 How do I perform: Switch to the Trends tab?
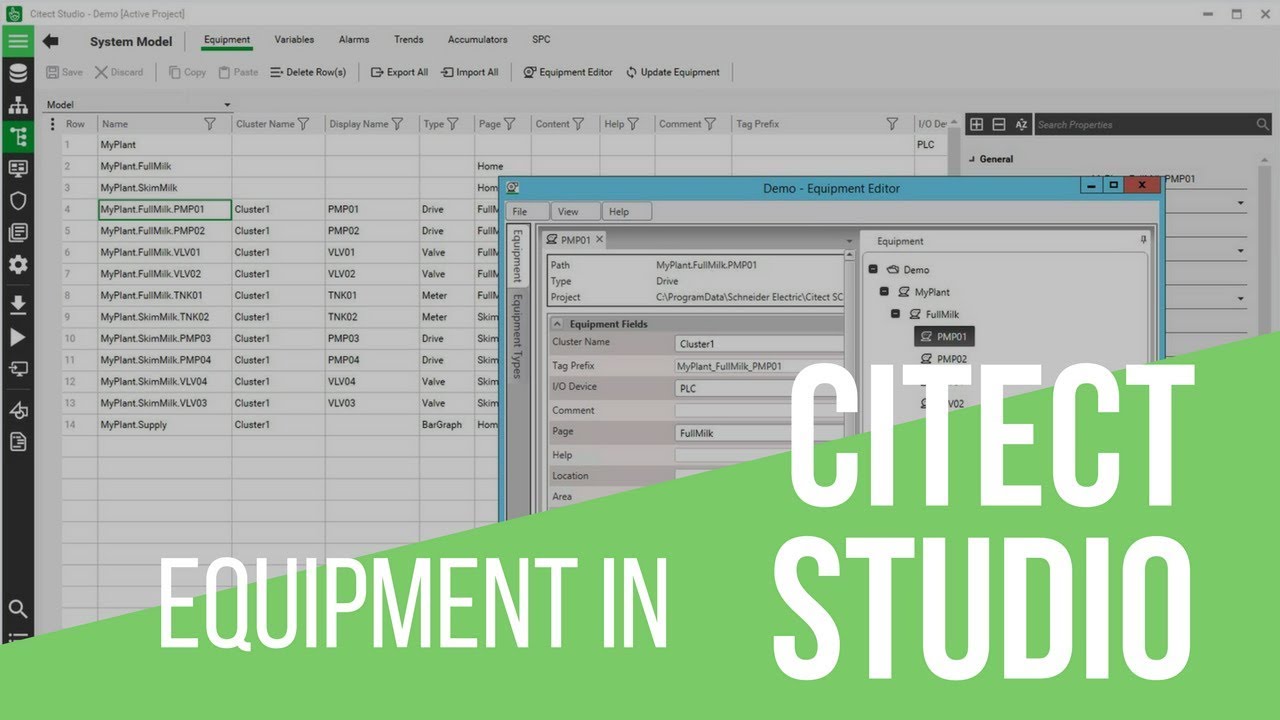408,40
